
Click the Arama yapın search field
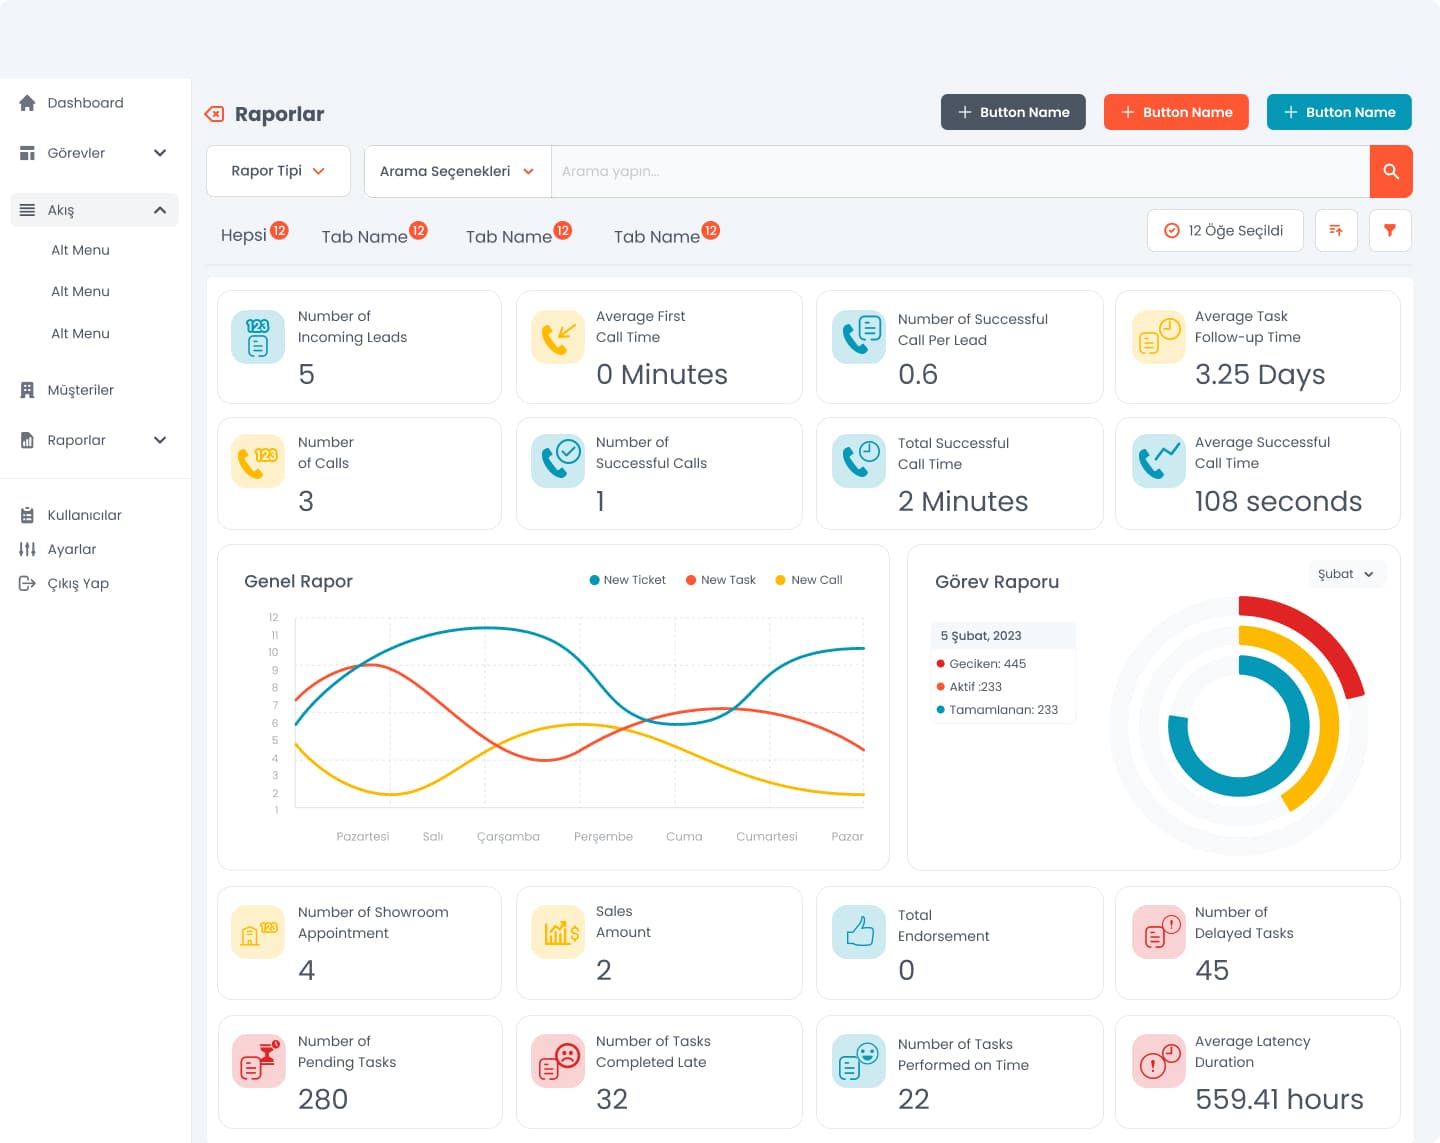point(960,171)
